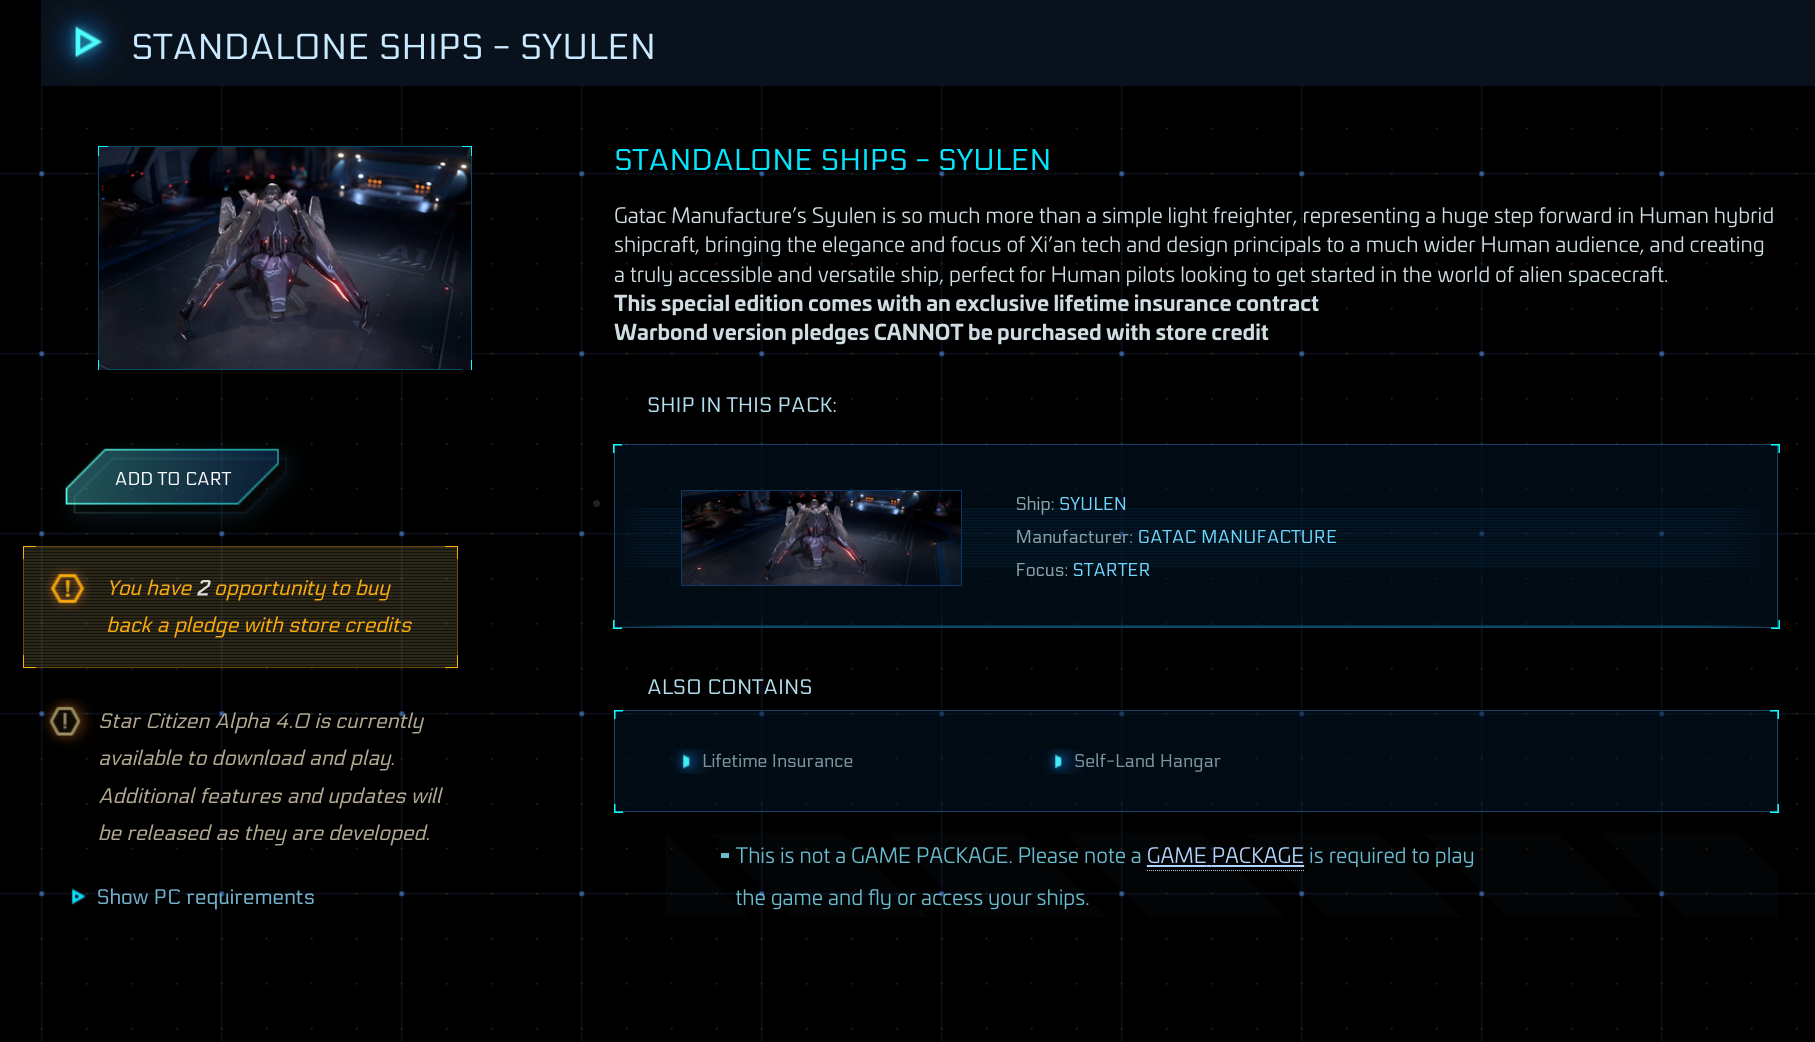Viewport: 1815px width, 1042px height.
Task: Click the orange warning icon in buy-back notice
Action: coord(67,588)
